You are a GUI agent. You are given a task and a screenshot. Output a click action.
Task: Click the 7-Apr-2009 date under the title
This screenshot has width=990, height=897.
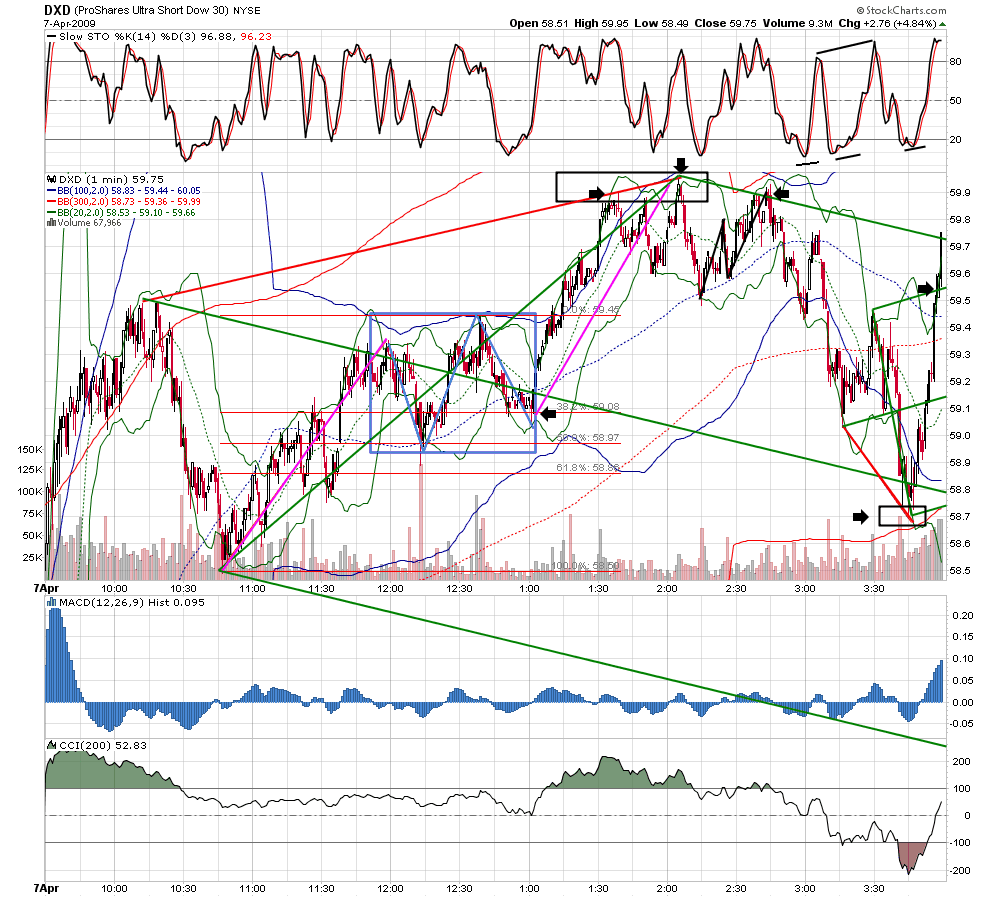point(69,23)
